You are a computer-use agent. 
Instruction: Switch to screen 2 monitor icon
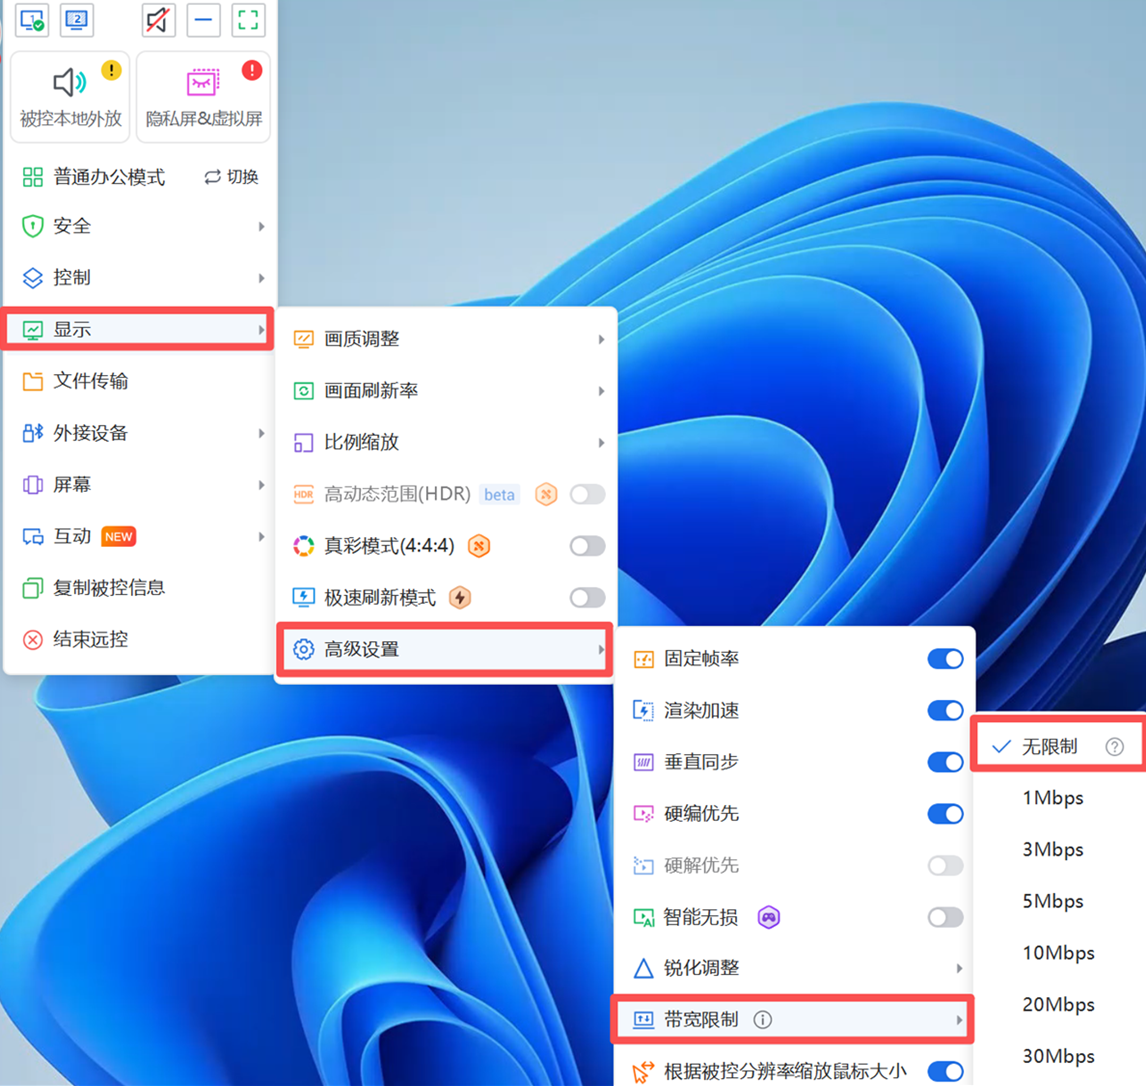(x=77, y=20)
